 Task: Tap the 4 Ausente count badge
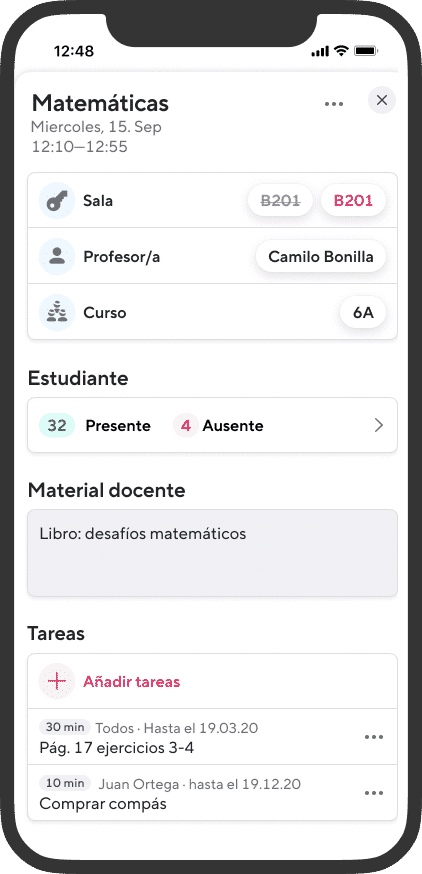coord(186,426)
